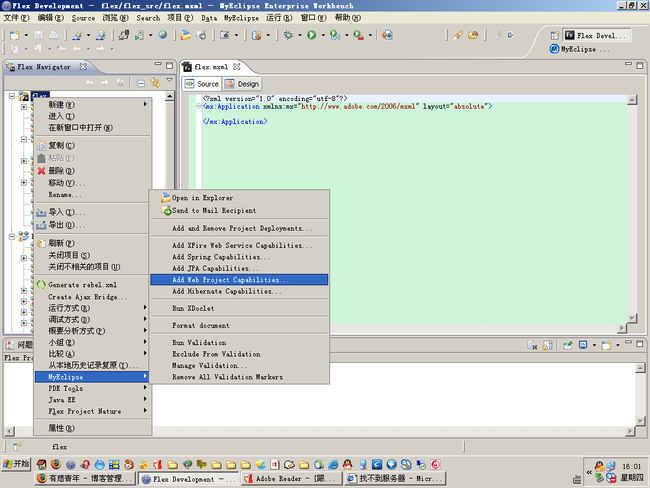The width and height of the screenshot is (650, 488).
Task: Close the flex.mxml editor tab
Action: click(236, 66)
